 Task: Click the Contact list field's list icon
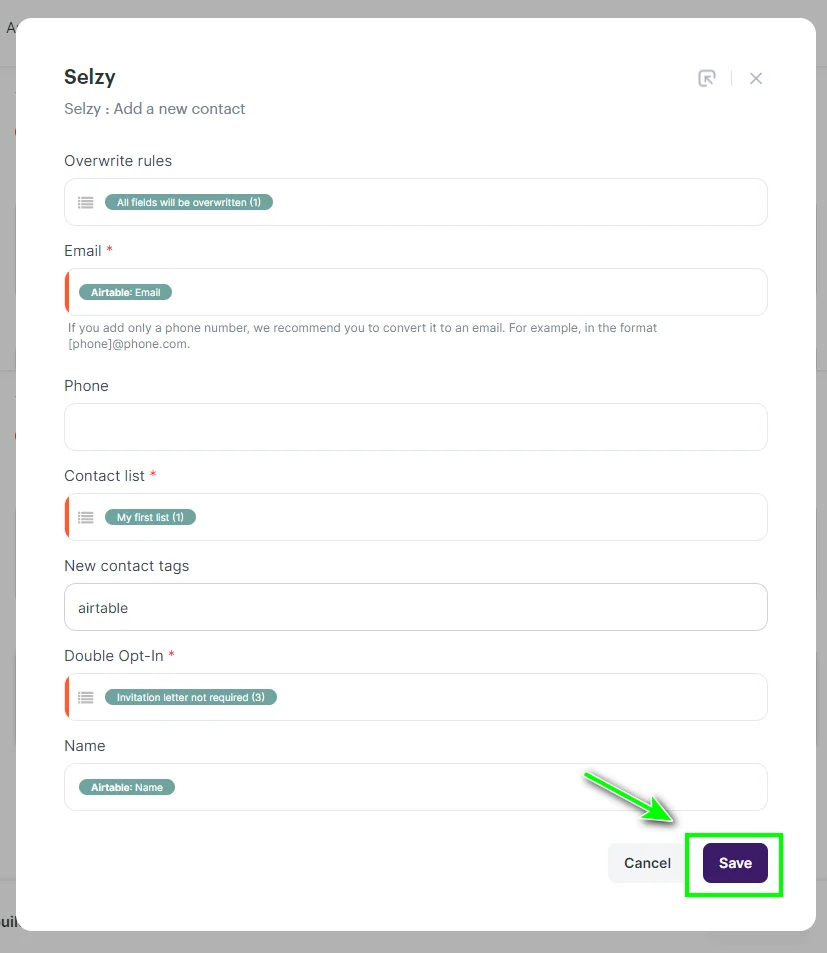(85, 517)
